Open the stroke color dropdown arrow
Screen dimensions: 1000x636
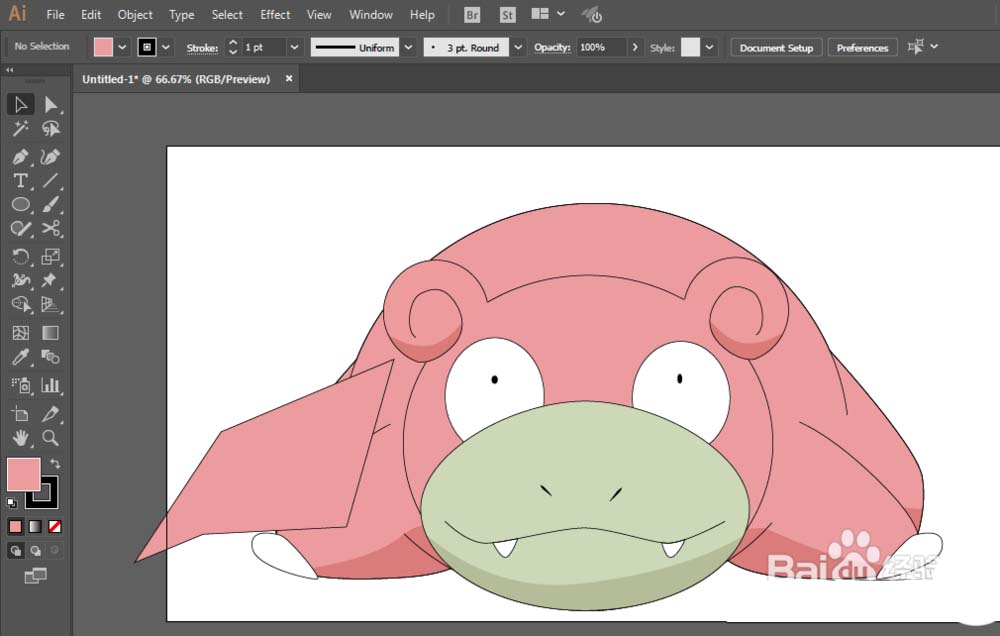[166, 47]
